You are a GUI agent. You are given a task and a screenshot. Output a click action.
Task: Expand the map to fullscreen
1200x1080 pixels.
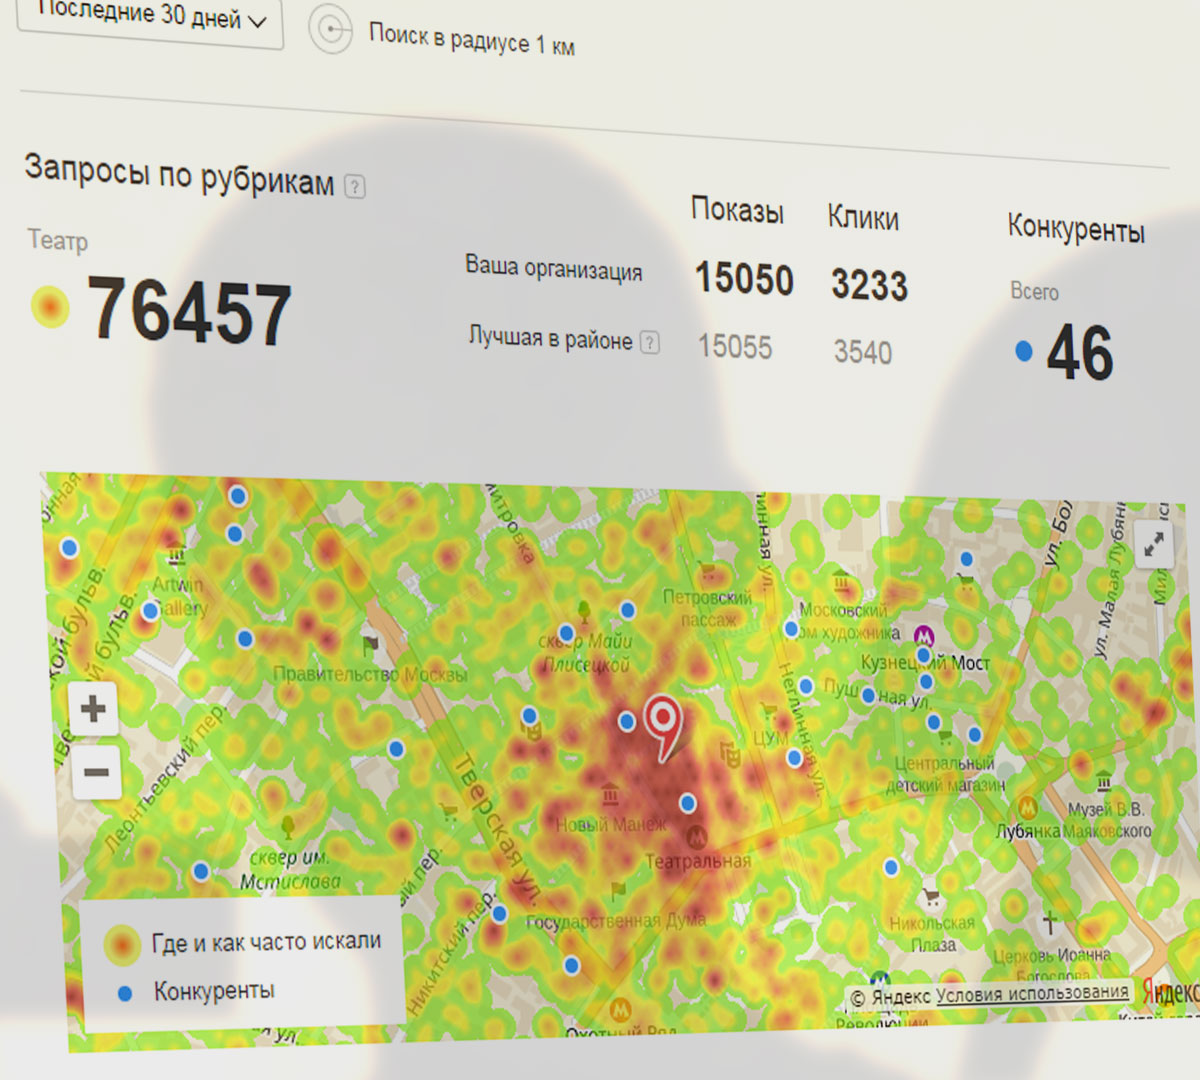click(x=1154, y=545)
